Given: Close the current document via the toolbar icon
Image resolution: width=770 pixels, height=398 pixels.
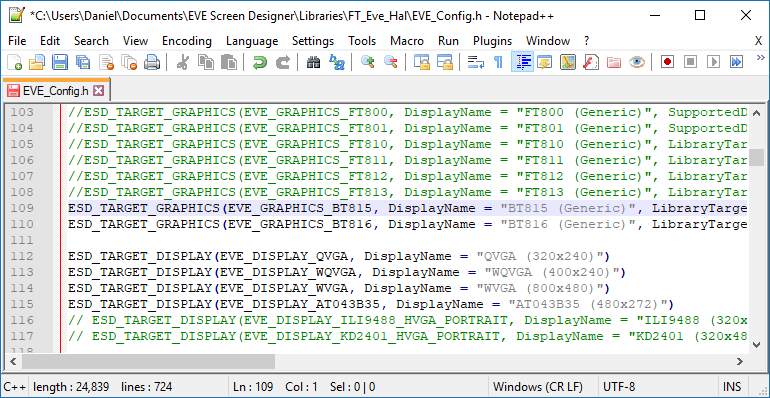Looking at the screenshot, I should [106, 62].
